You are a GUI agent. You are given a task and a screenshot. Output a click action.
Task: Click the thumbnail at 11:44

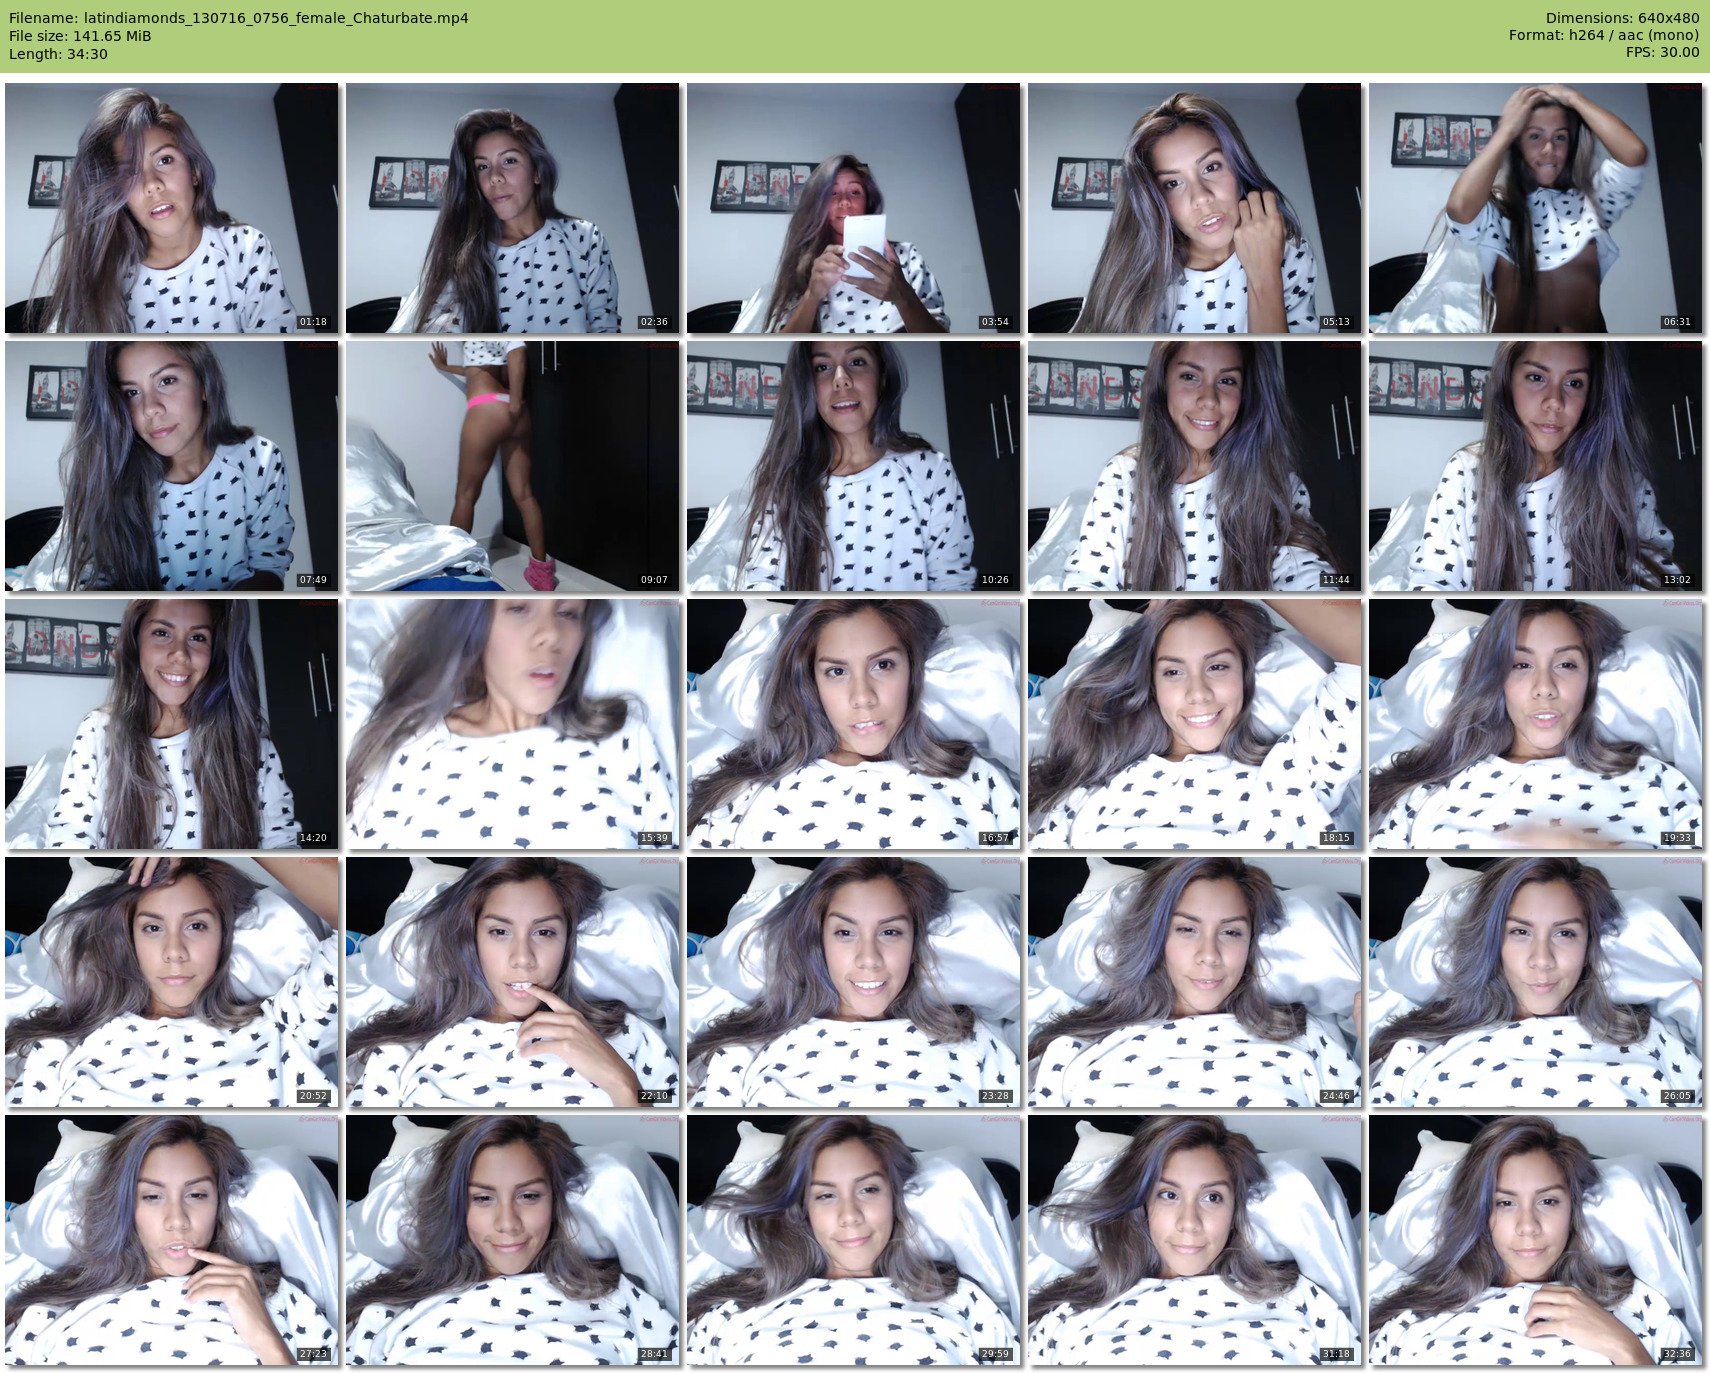tap(1194, 466)
